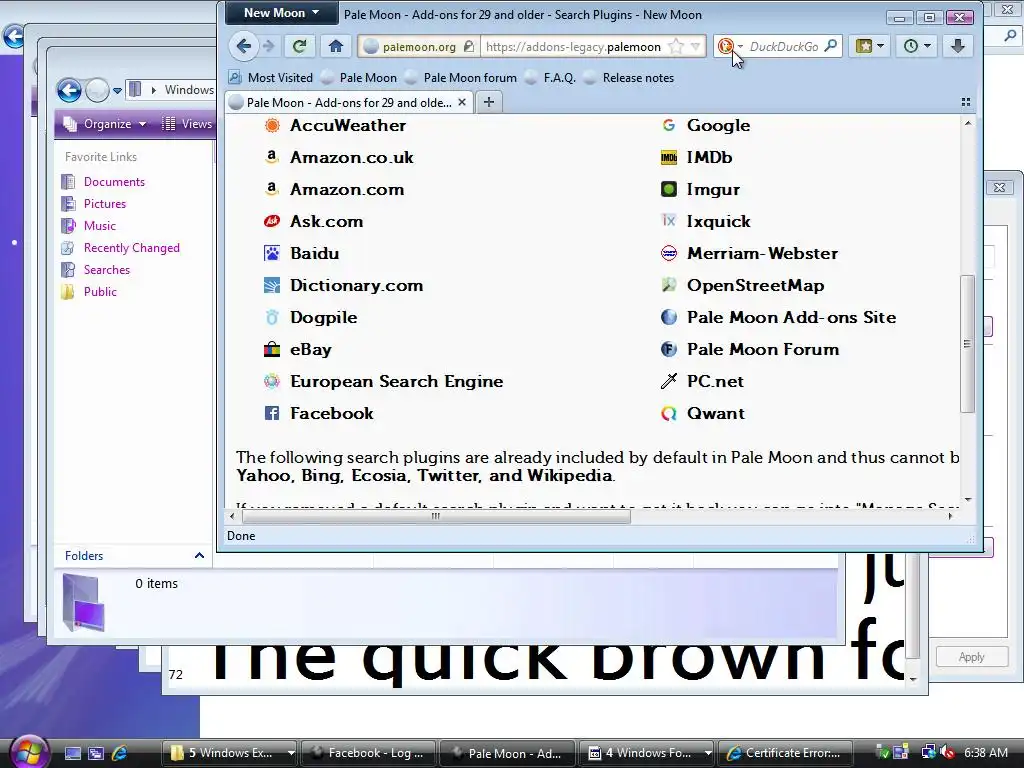Image resolution: width=1024 pixels, height=768 pixels.
Task: Click the palemoon.org site identity button
Action: click(419, 46)
